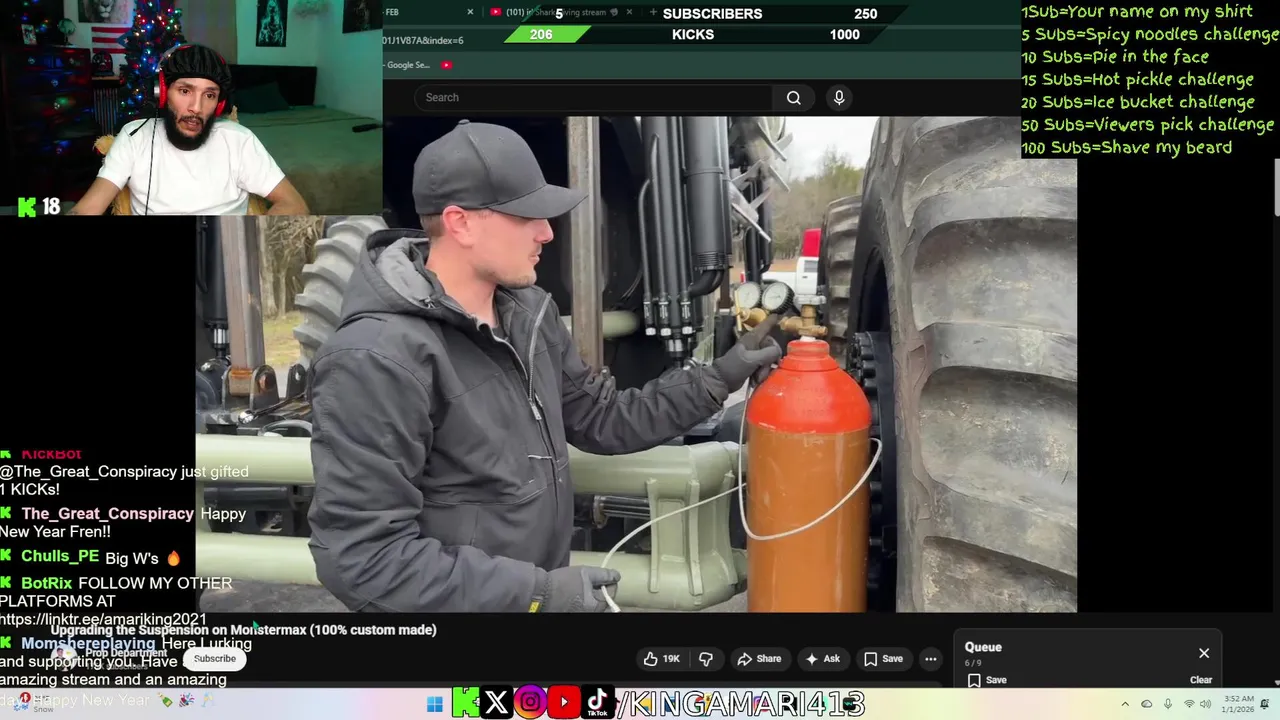Image resolution: width=1280 pixels, height=720 pixels.
Task: Close the Queue panel
Action: (x=1204, y=653)
